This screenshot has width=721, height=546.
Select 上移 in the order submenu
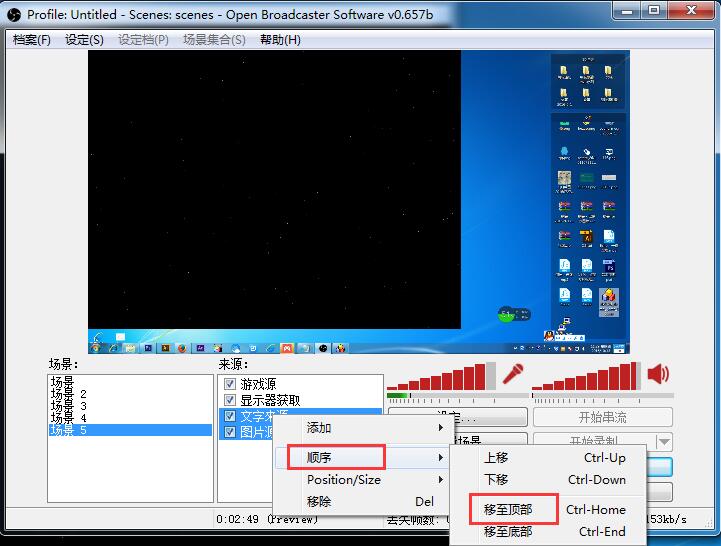[x=548, y=458]
